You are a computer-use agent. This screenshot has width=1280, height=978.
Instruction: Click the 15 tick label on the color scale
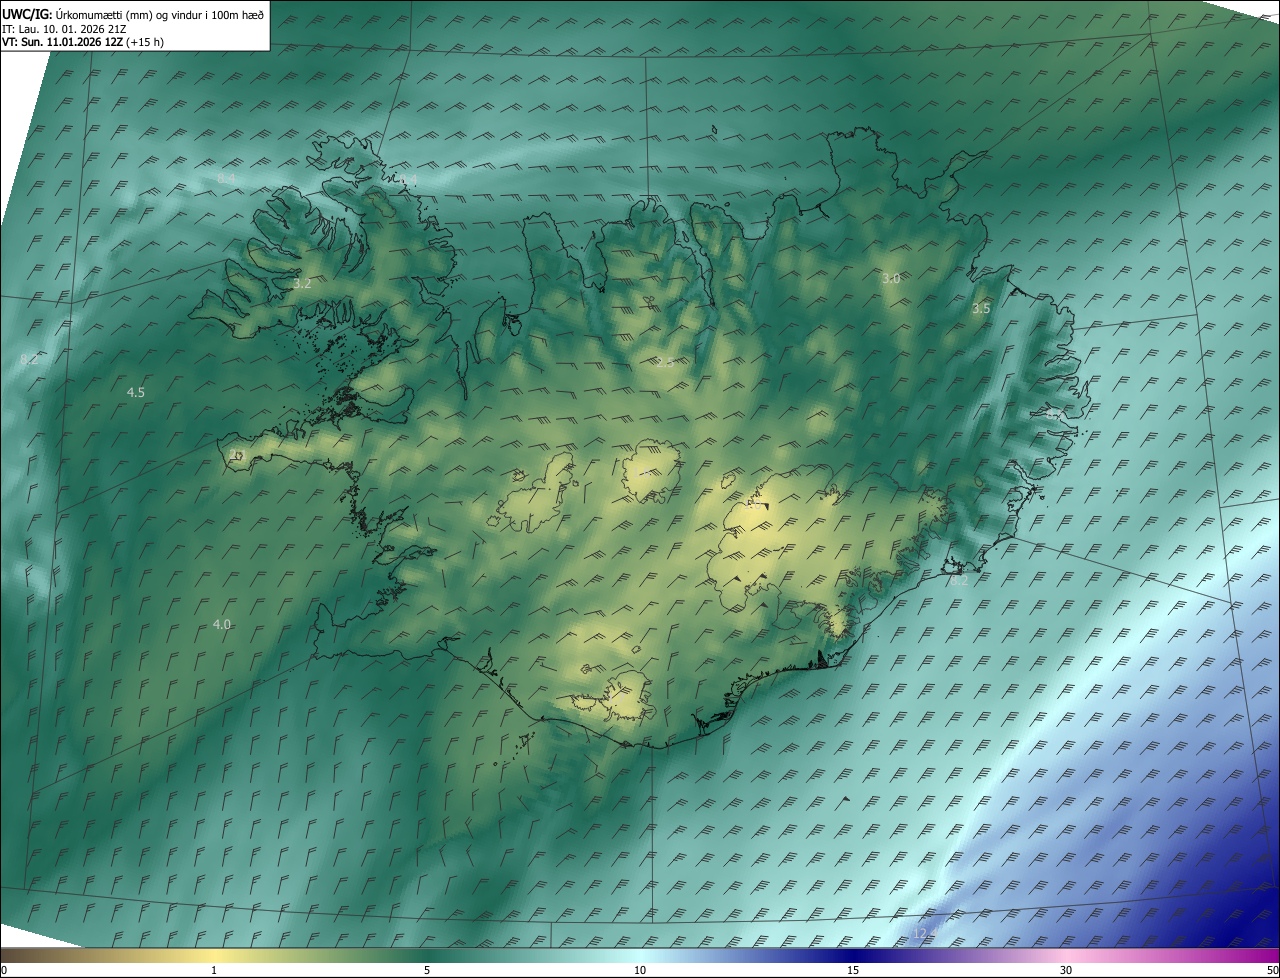853,970
